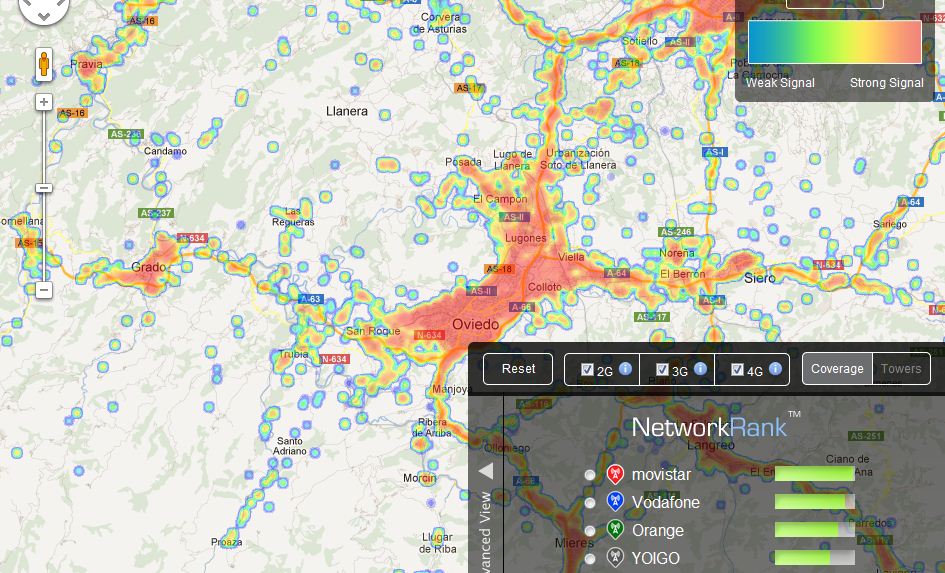Click the Weak Signal legend label

point(780,83)
